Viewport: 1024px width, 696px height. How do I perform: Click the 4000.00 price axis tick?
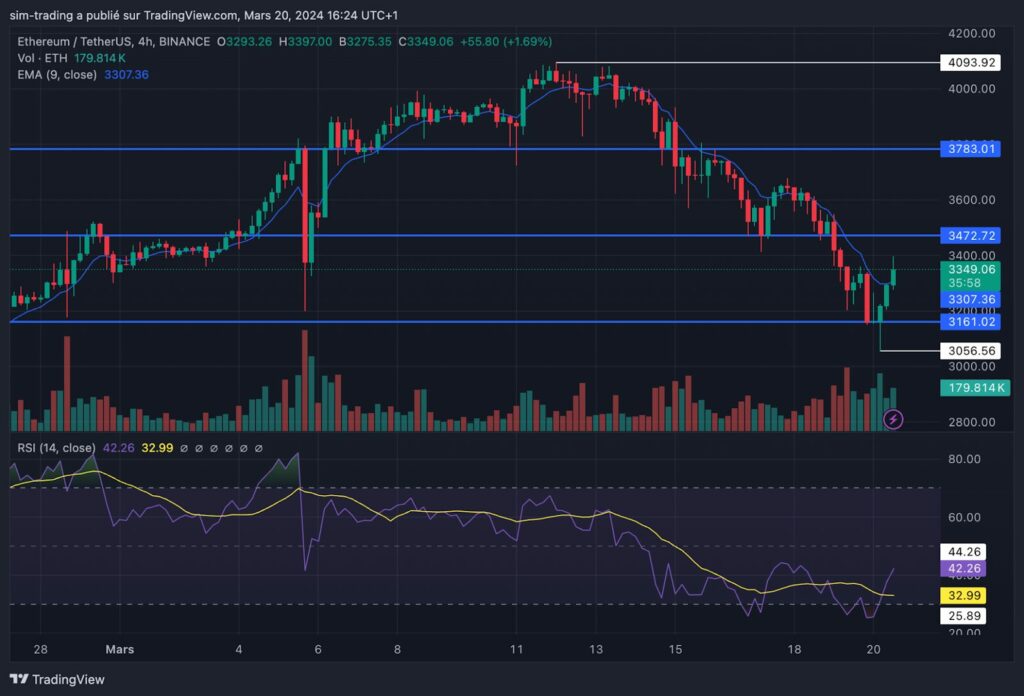click(x=972, y=89)
